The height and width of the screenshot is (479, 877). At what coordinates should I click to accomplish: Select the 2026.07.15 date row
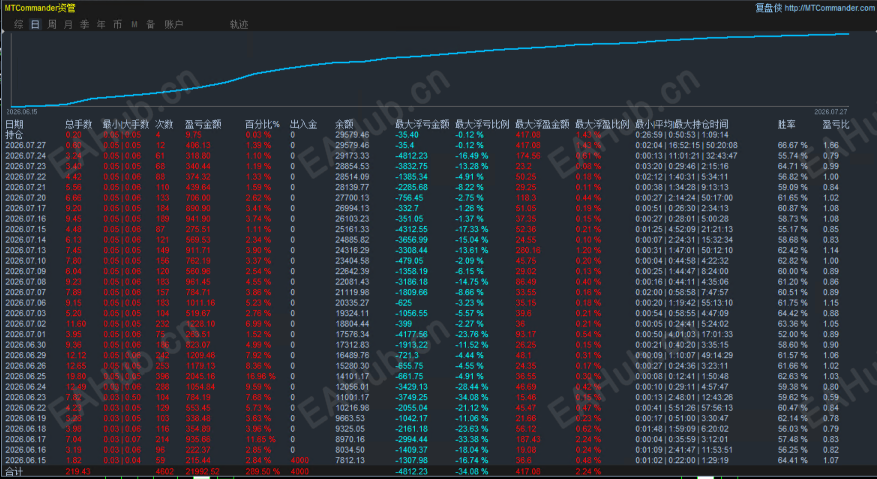click(x=26, y=229)
